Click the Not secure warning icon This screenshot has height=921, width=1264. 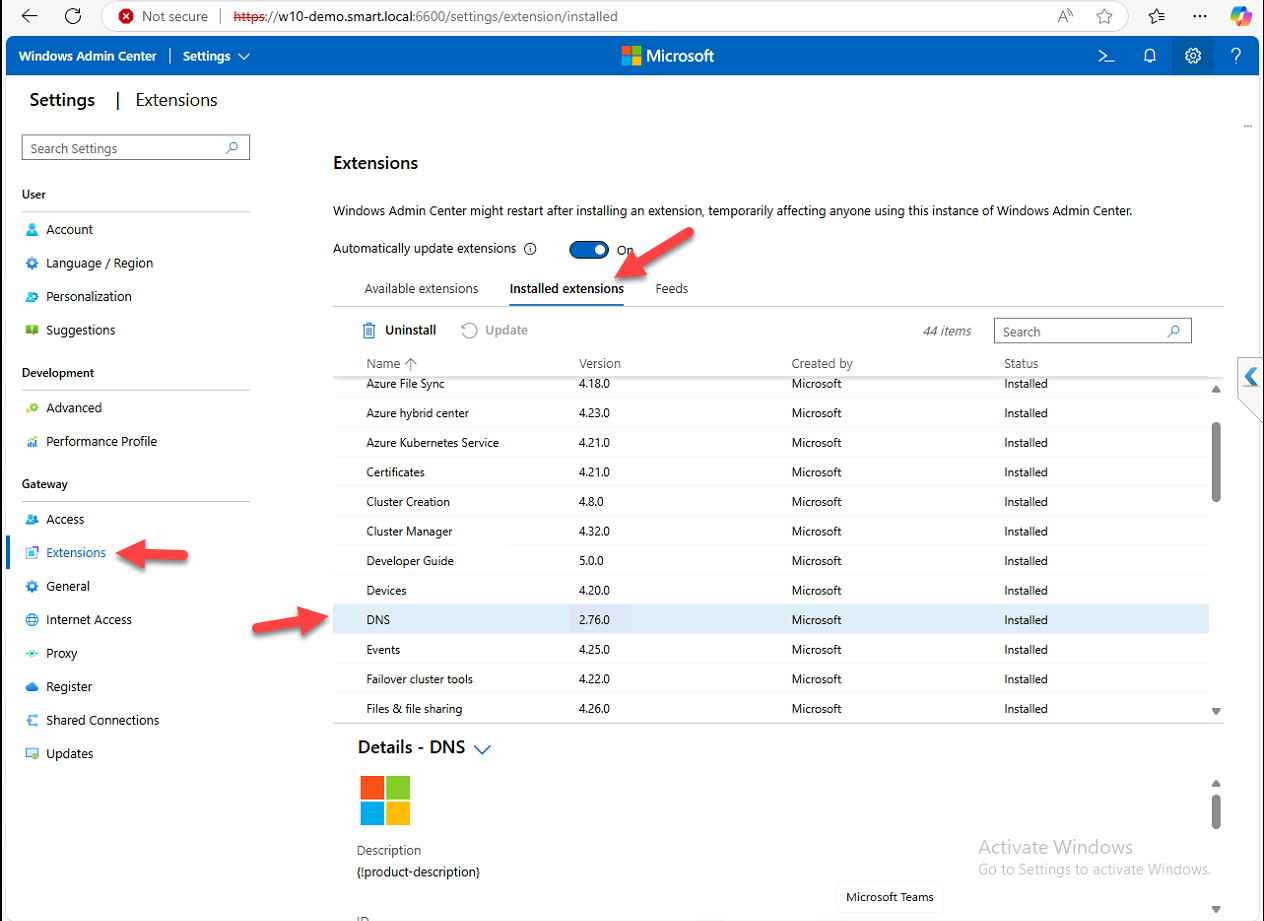(x=126, y=16)
